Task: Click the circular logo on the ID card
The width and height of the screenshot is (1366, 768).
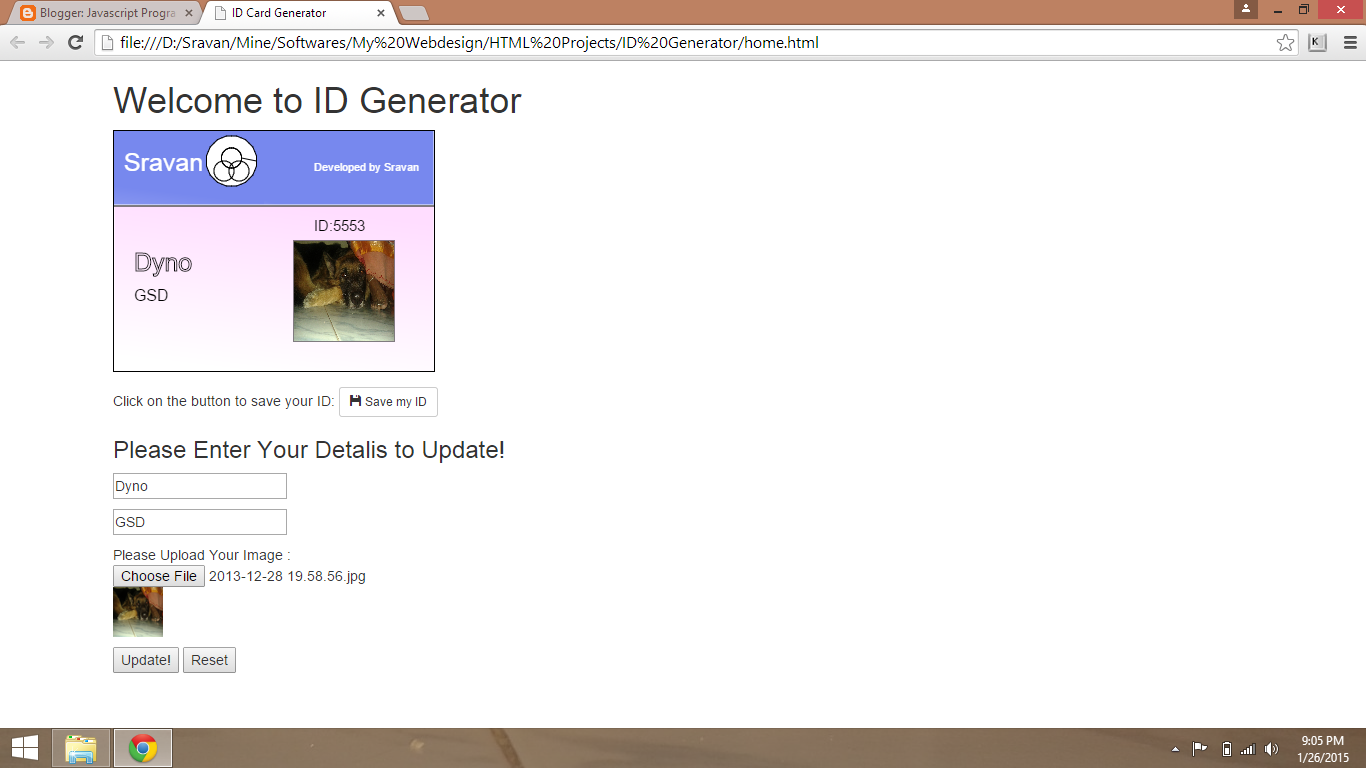Action: click(x=232, y=161)
